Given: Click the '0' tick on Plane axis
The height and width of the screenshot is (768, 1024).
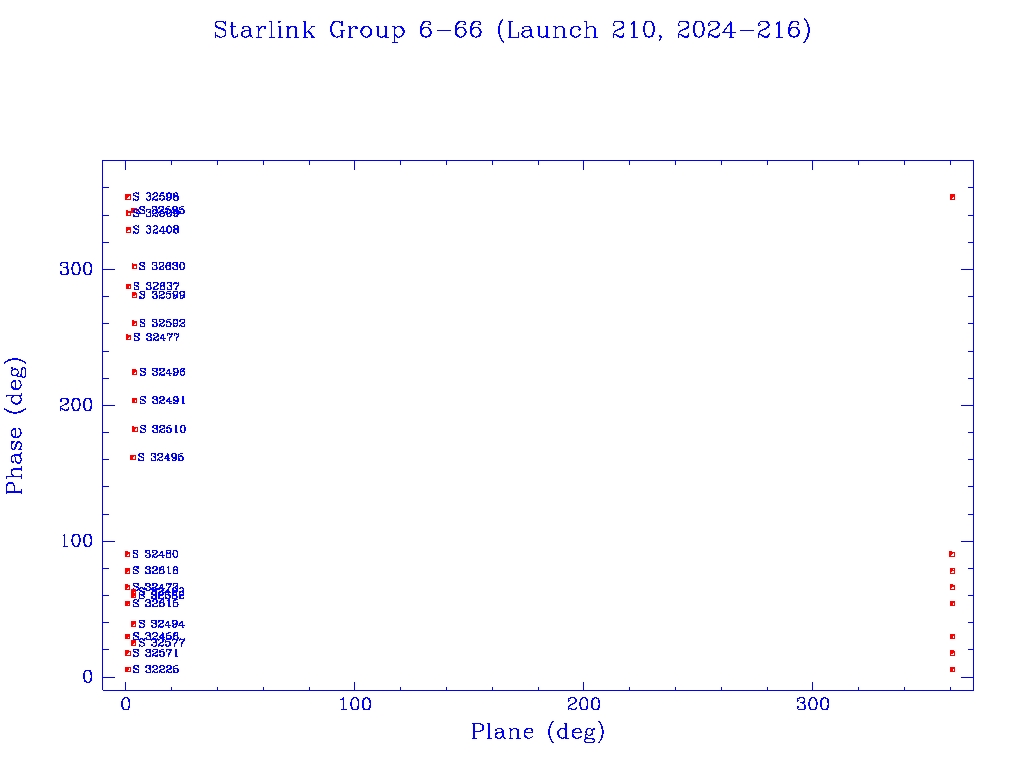Looking at the screenshot, I should tap(126, 704).
